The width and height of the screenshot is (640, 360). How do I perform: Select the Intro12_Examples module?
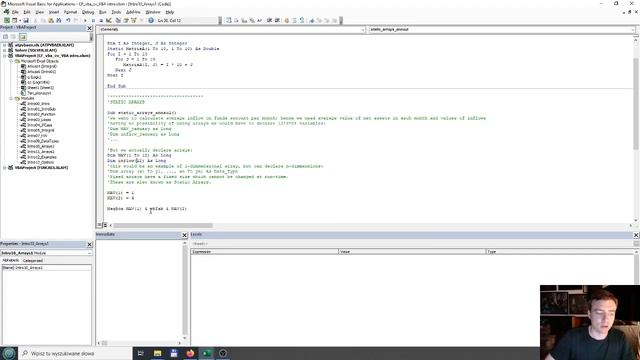[x=42, y=157]
